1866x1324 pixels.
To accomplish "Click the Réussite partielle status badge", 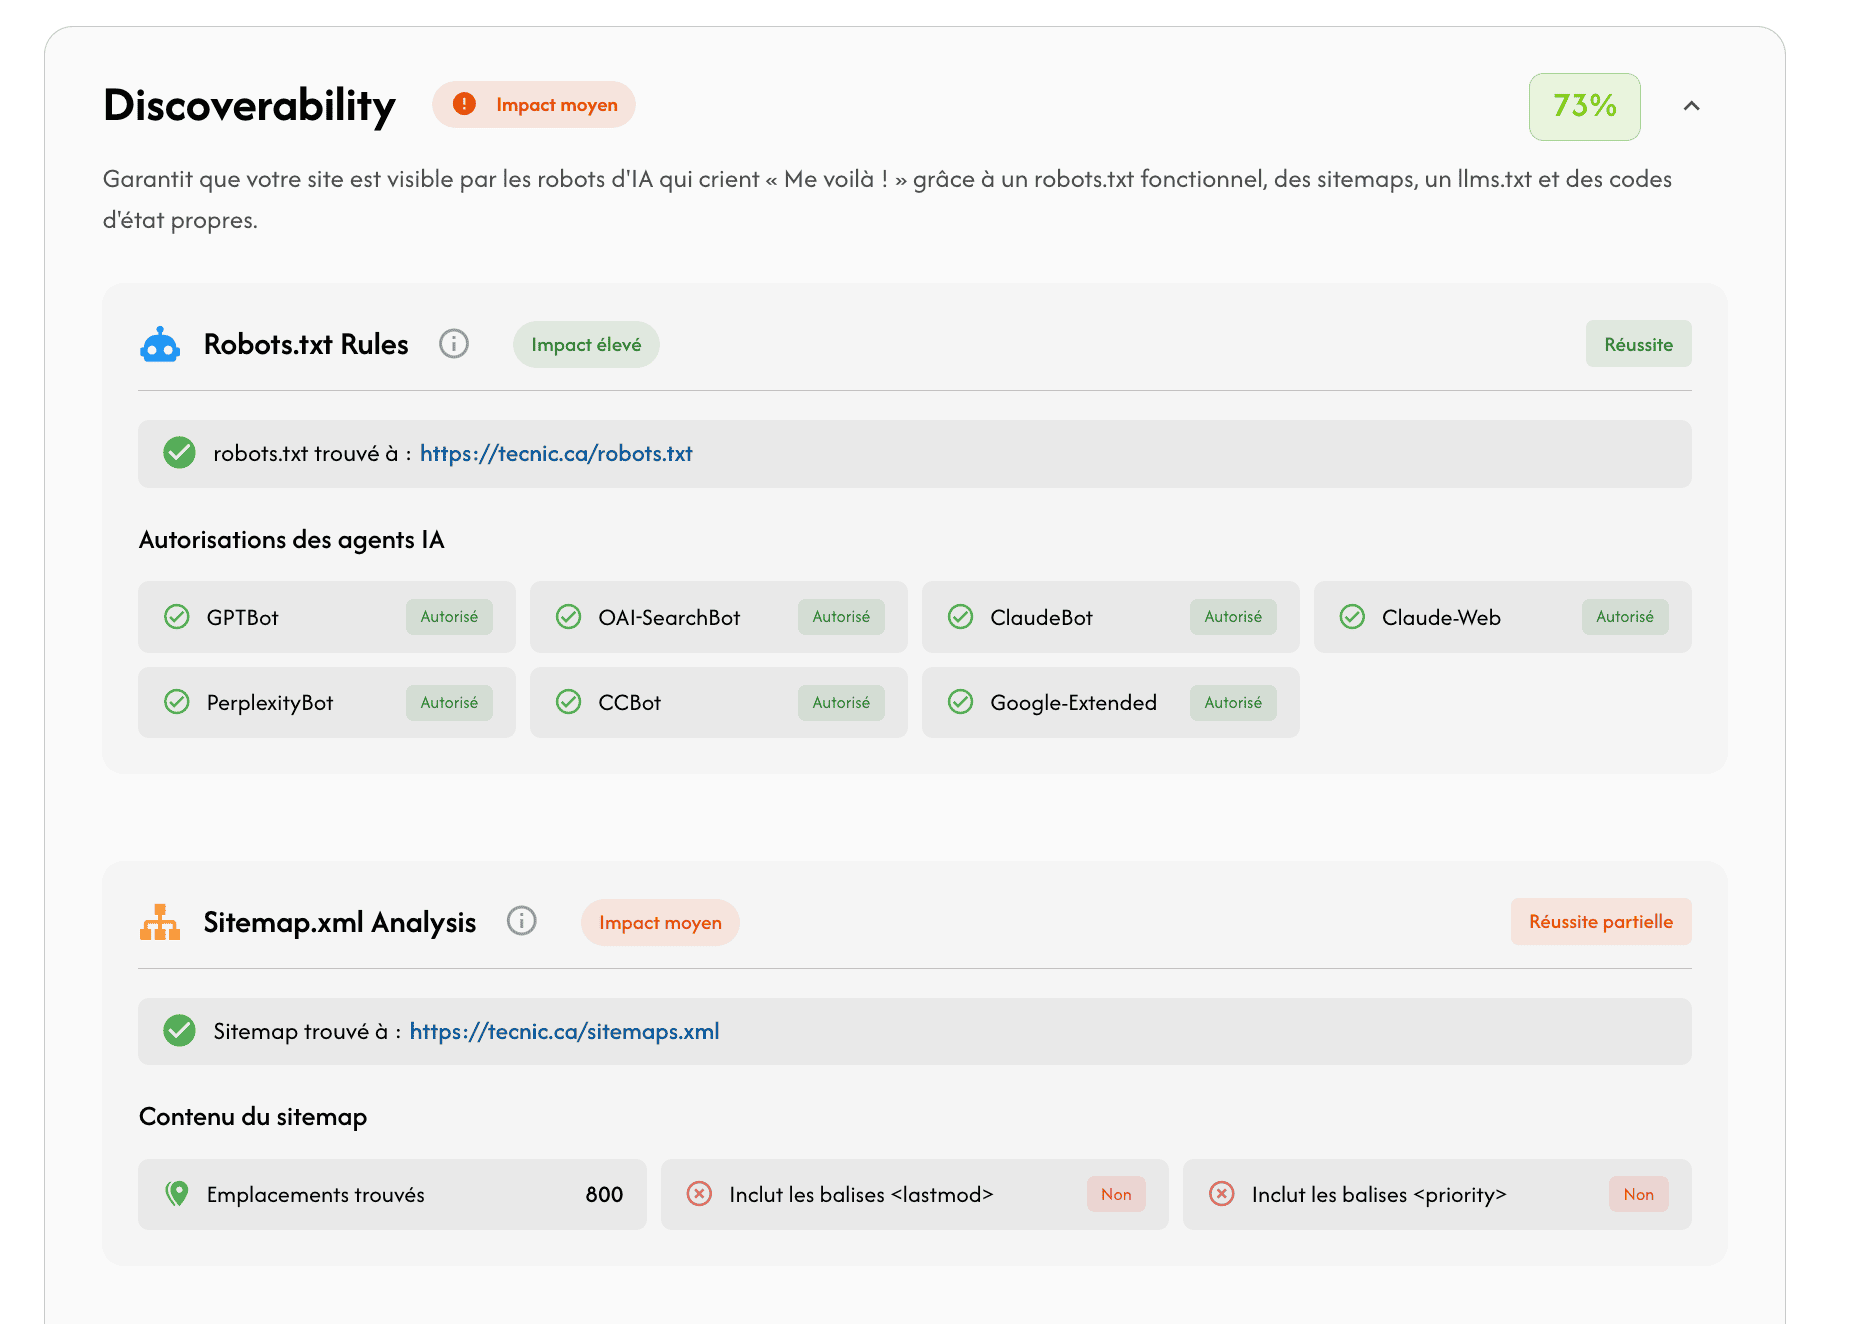I will 1600,921.
